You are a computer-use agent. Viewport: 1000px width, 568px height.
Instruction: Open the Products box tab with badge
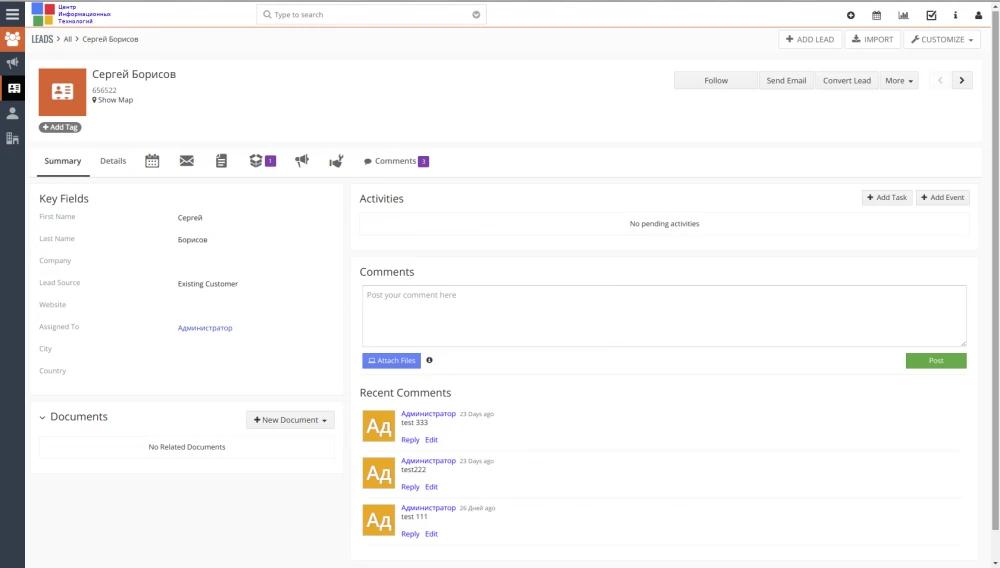pos(262,161)
